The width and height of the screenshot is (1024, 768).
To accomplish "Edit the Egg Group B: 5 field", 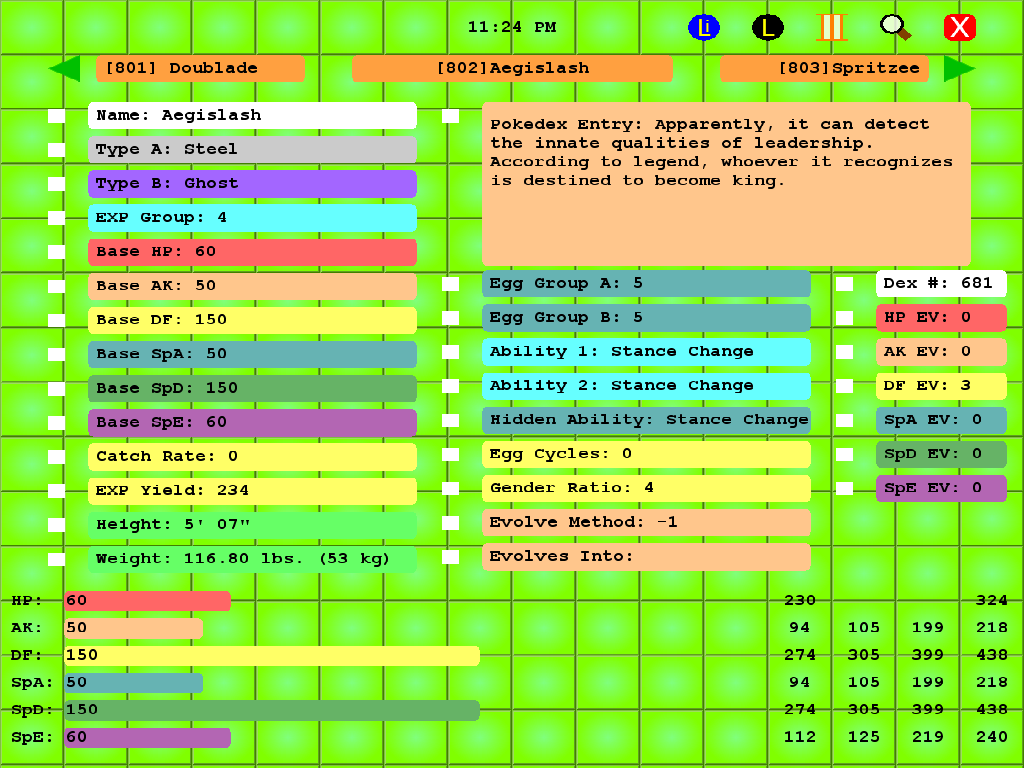I will (x=647, y=317).
